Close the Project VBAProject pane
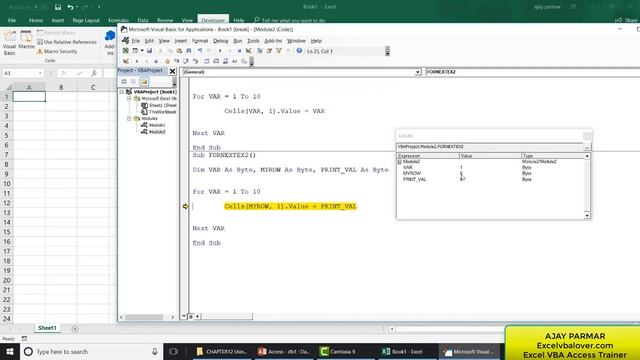This screenshot has width=640, height=360. pos(172,71)
